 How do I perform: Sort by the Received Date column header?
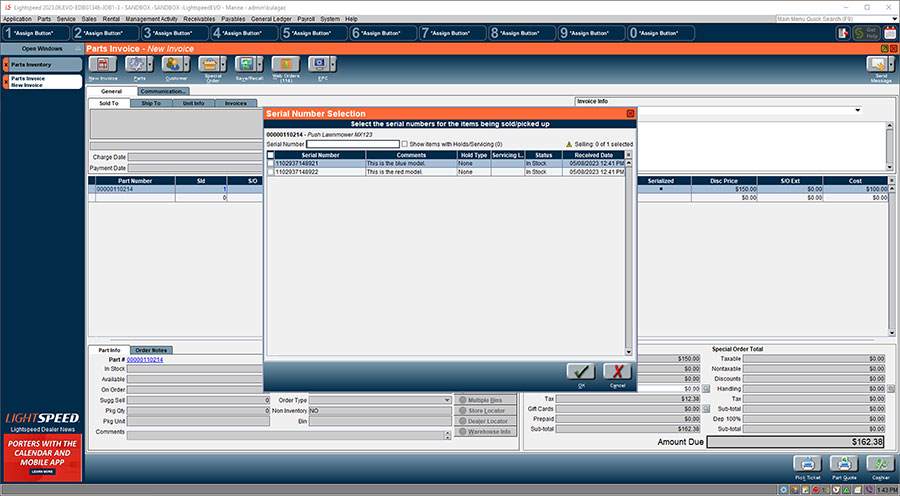point(593,155)
